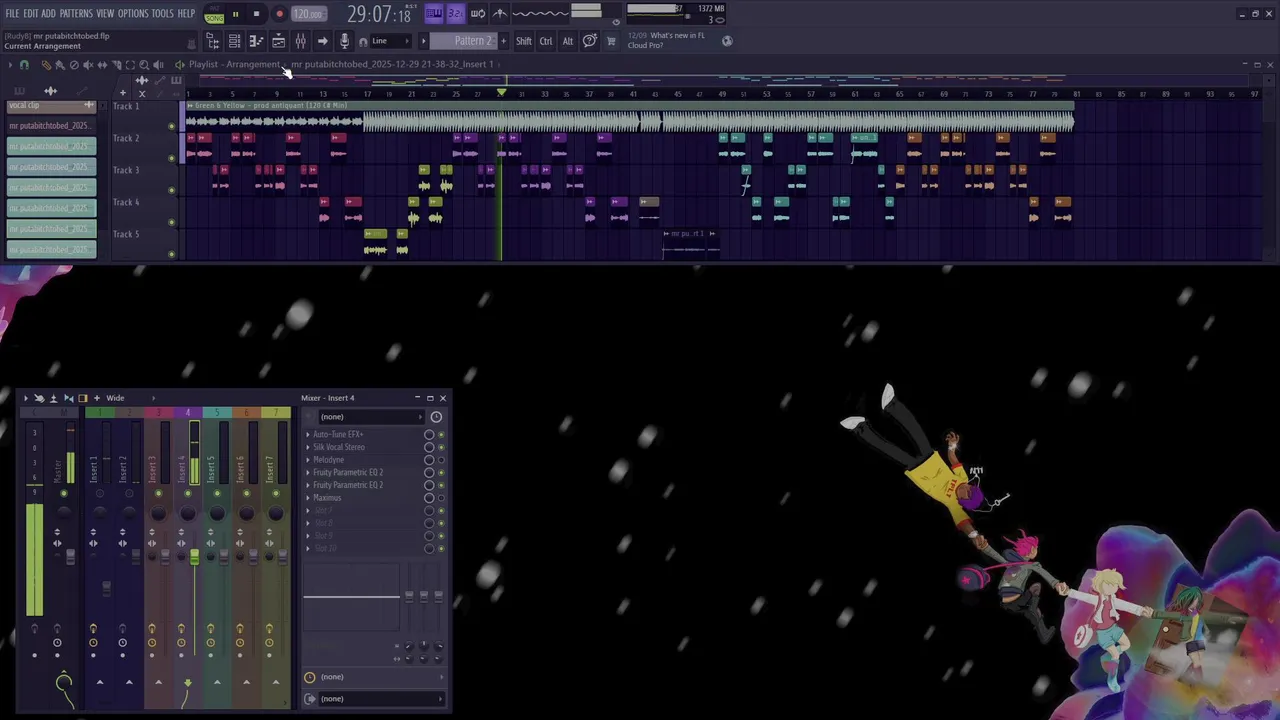Click the Shift key button
This screenshot has height=720, width=1280.
(524, 41)
